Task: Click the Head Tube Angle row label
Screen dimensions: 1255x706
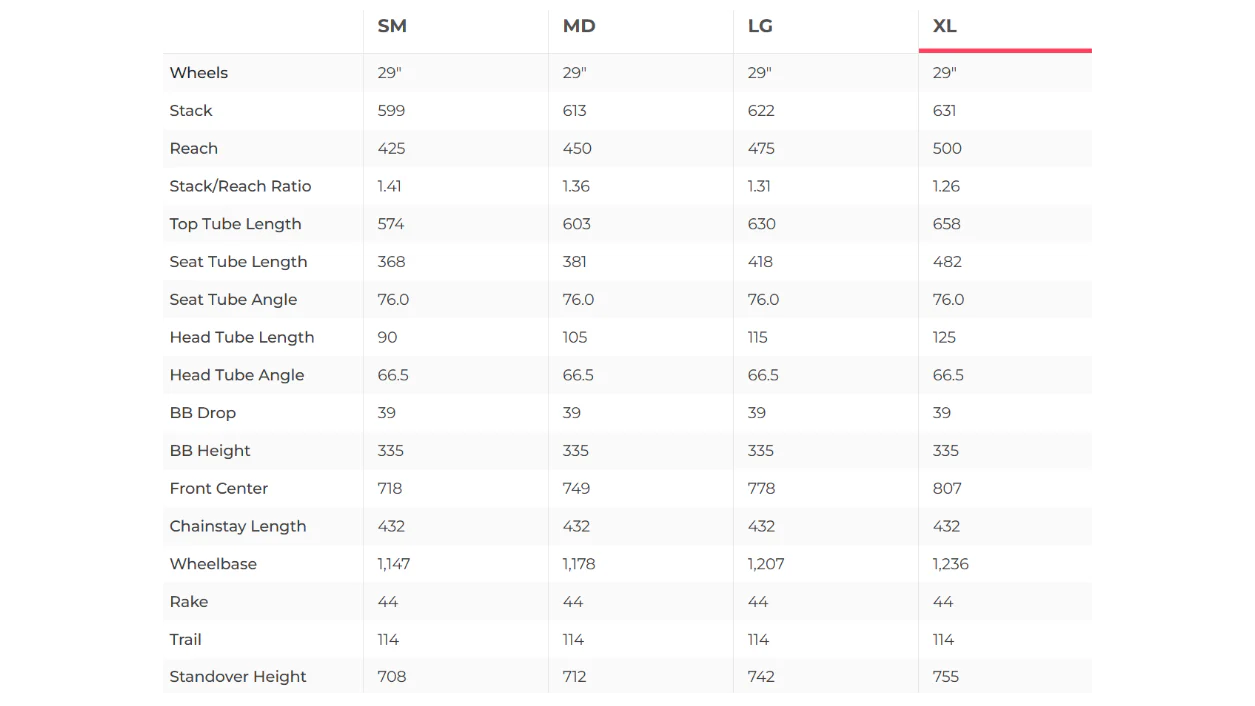Action: coord(237,375)
